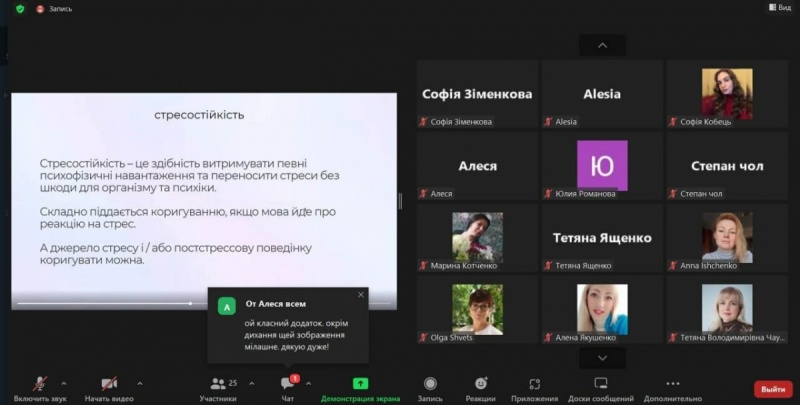Click the green Демонстрация экрана share button

point(360,388)
